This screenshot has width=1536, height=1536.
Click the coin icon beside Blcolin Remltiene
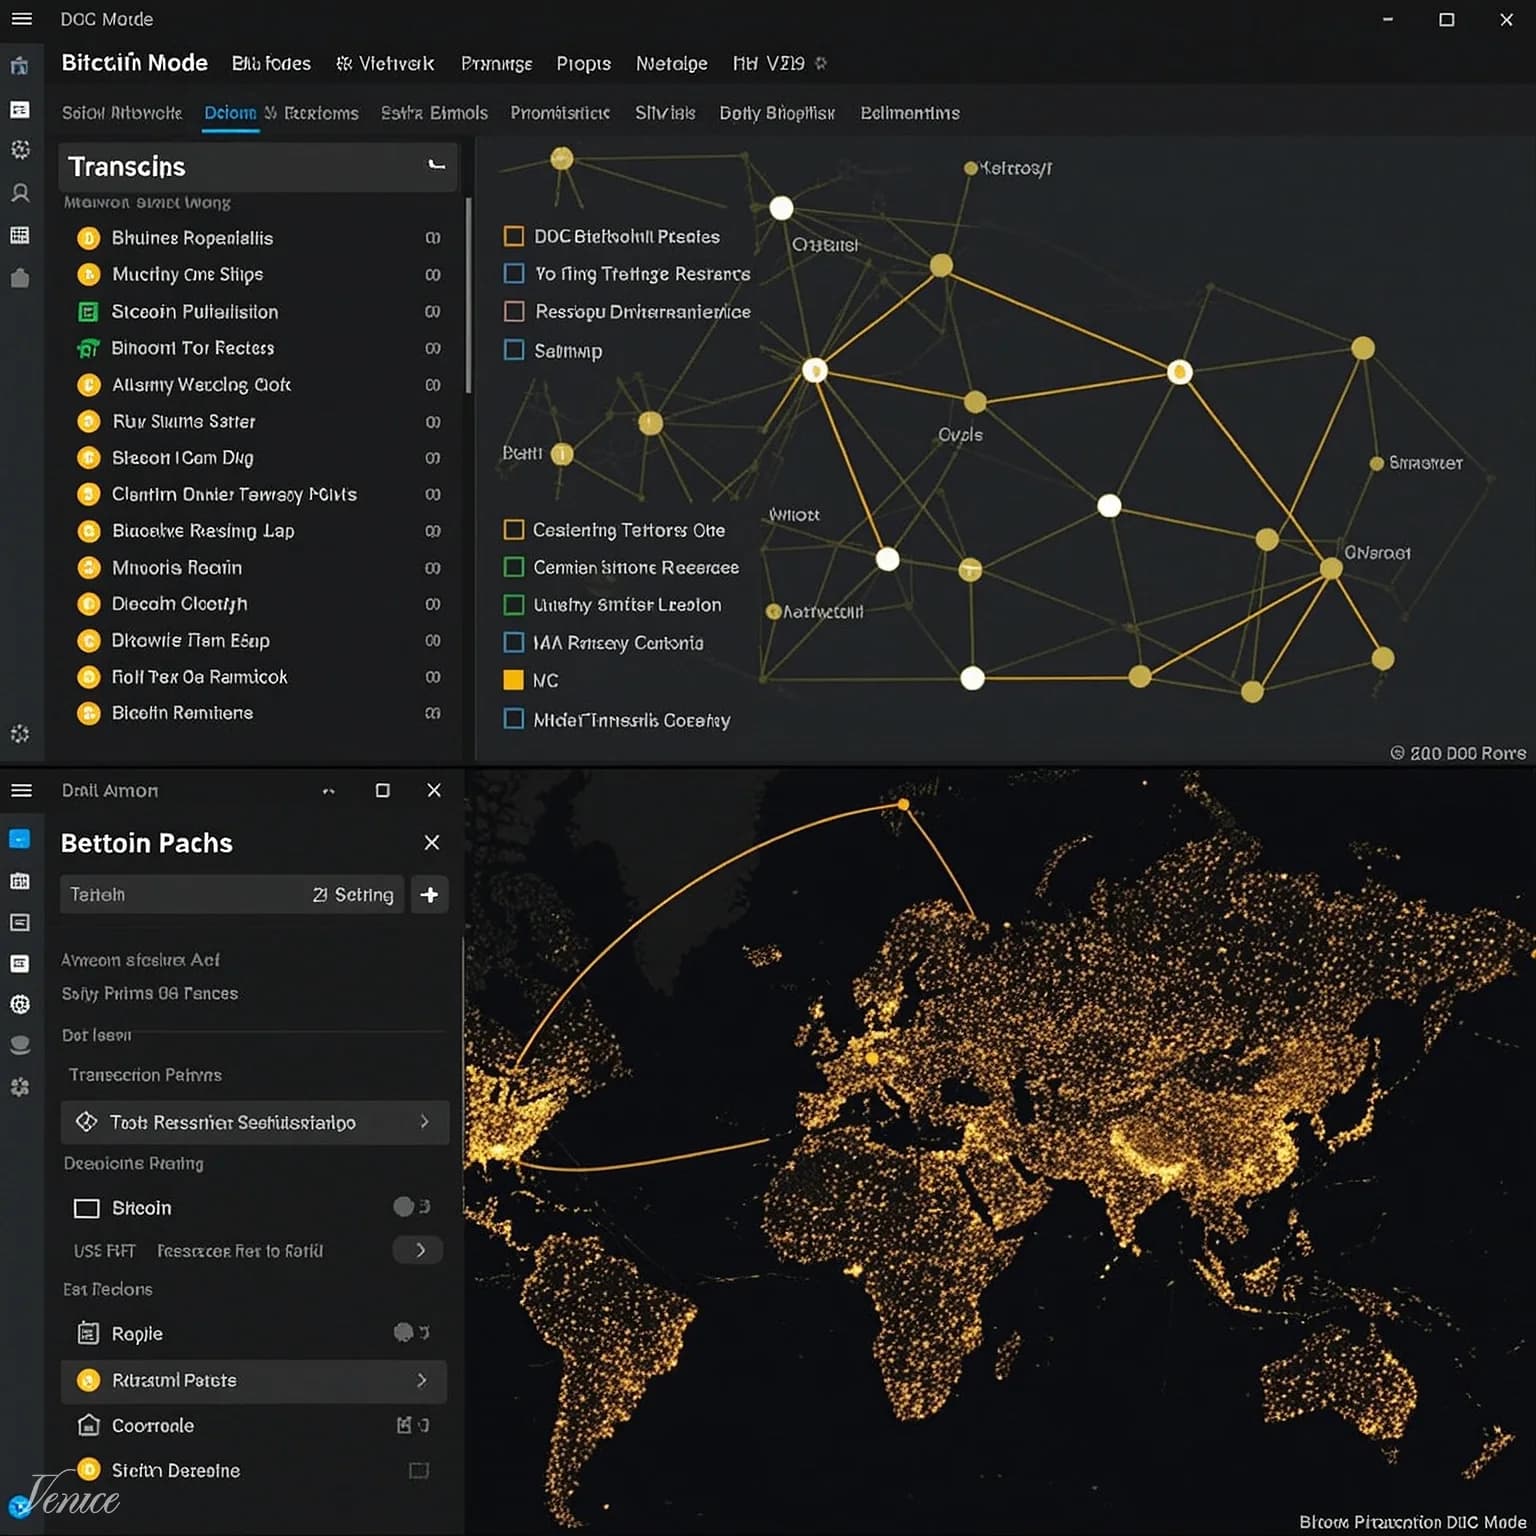(89, 713)
